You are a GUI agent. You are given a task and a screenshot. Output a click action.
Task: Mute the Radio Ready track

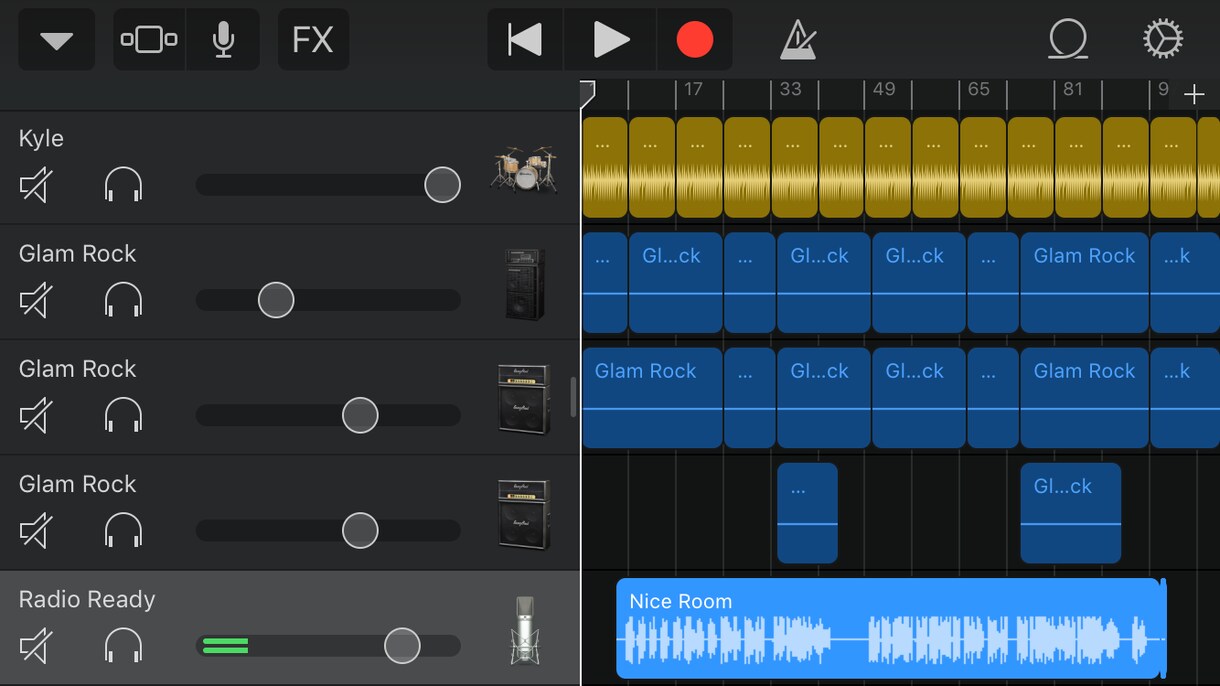pos(36,646)
